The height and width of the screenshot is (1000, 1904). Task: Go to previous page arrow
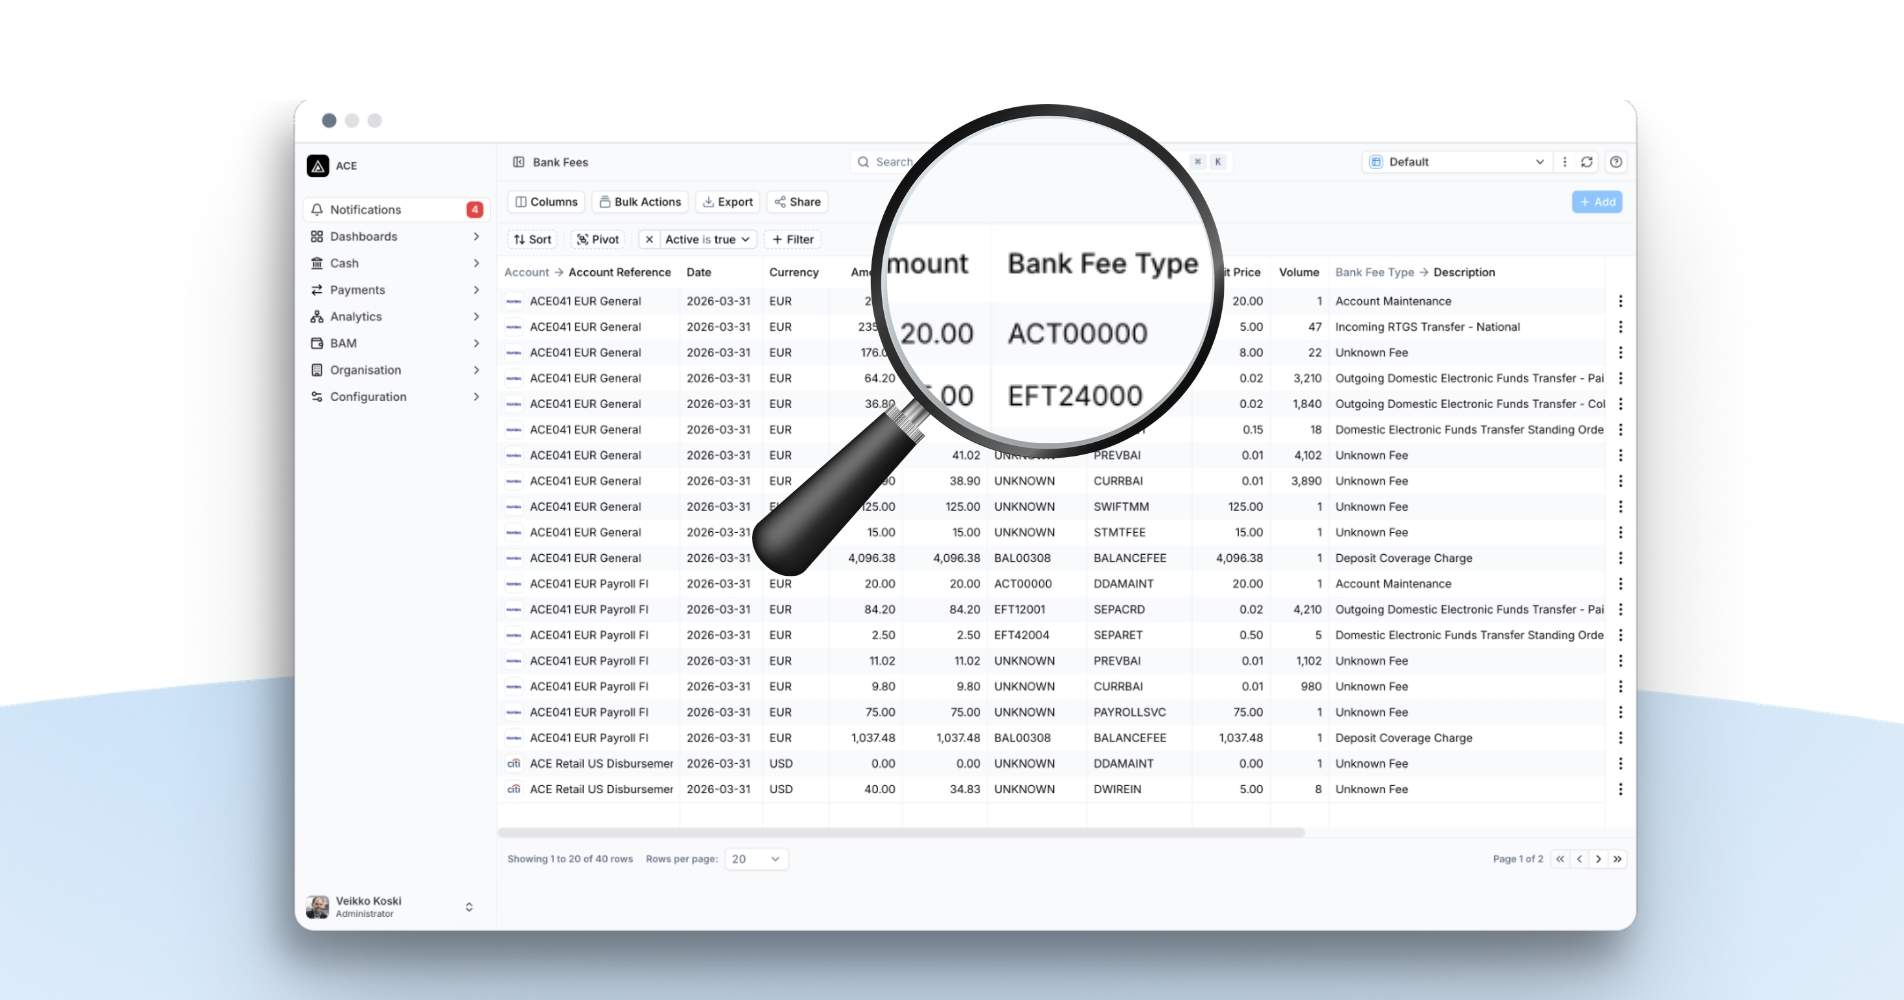tap(1579, 859)
